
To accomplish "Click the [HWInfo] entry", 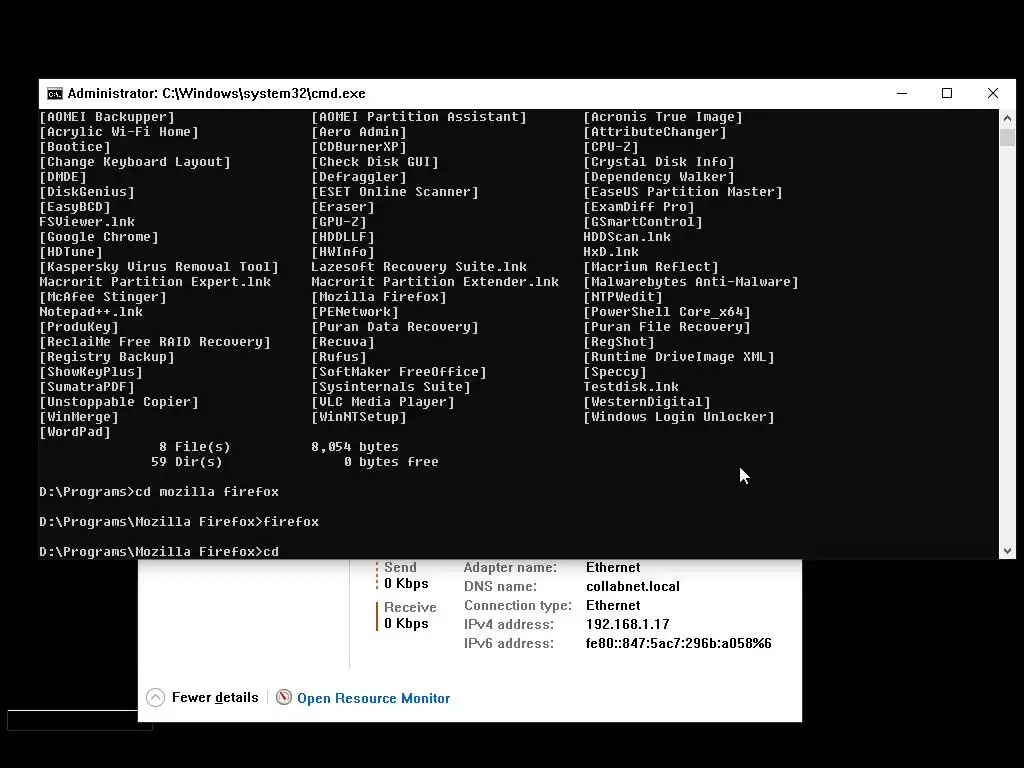I will (343, 252).
